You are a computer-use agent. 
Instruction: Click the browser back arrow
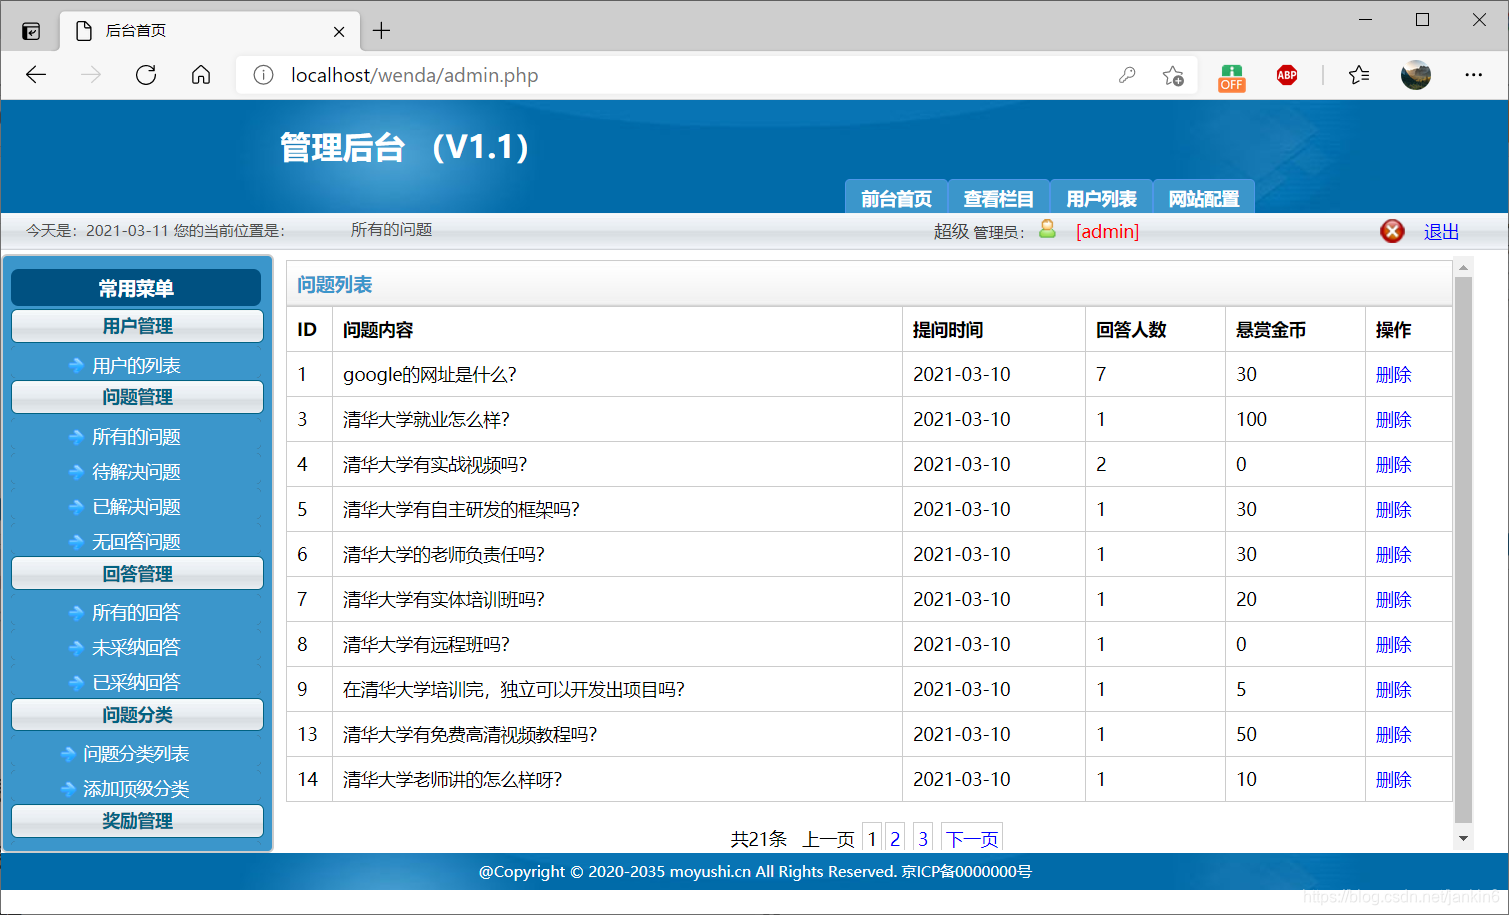[x=36, y=75]
